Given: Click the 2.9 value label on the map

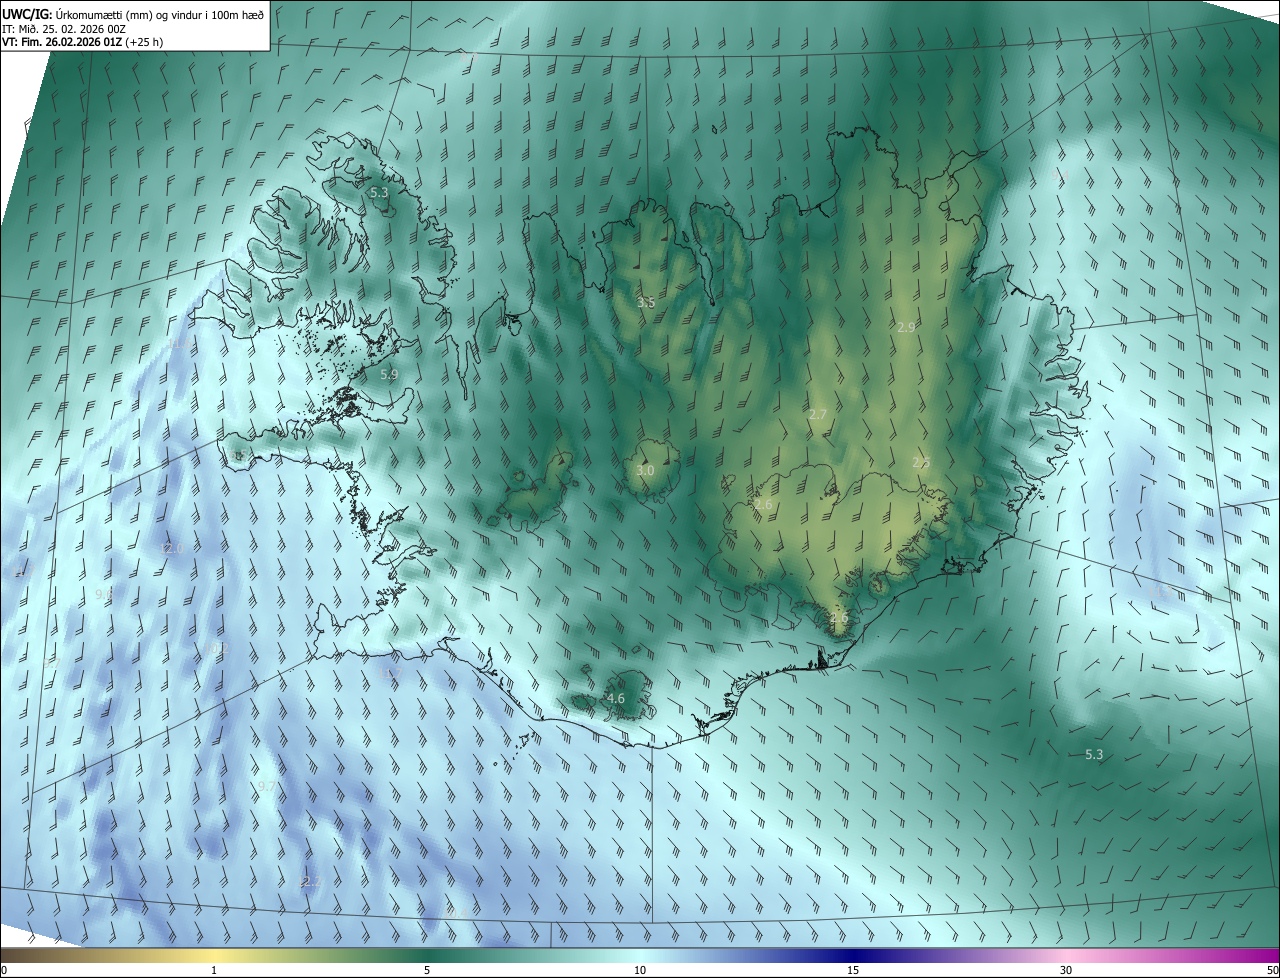Looking at the screenshot, I should click(x=906, y=327).
